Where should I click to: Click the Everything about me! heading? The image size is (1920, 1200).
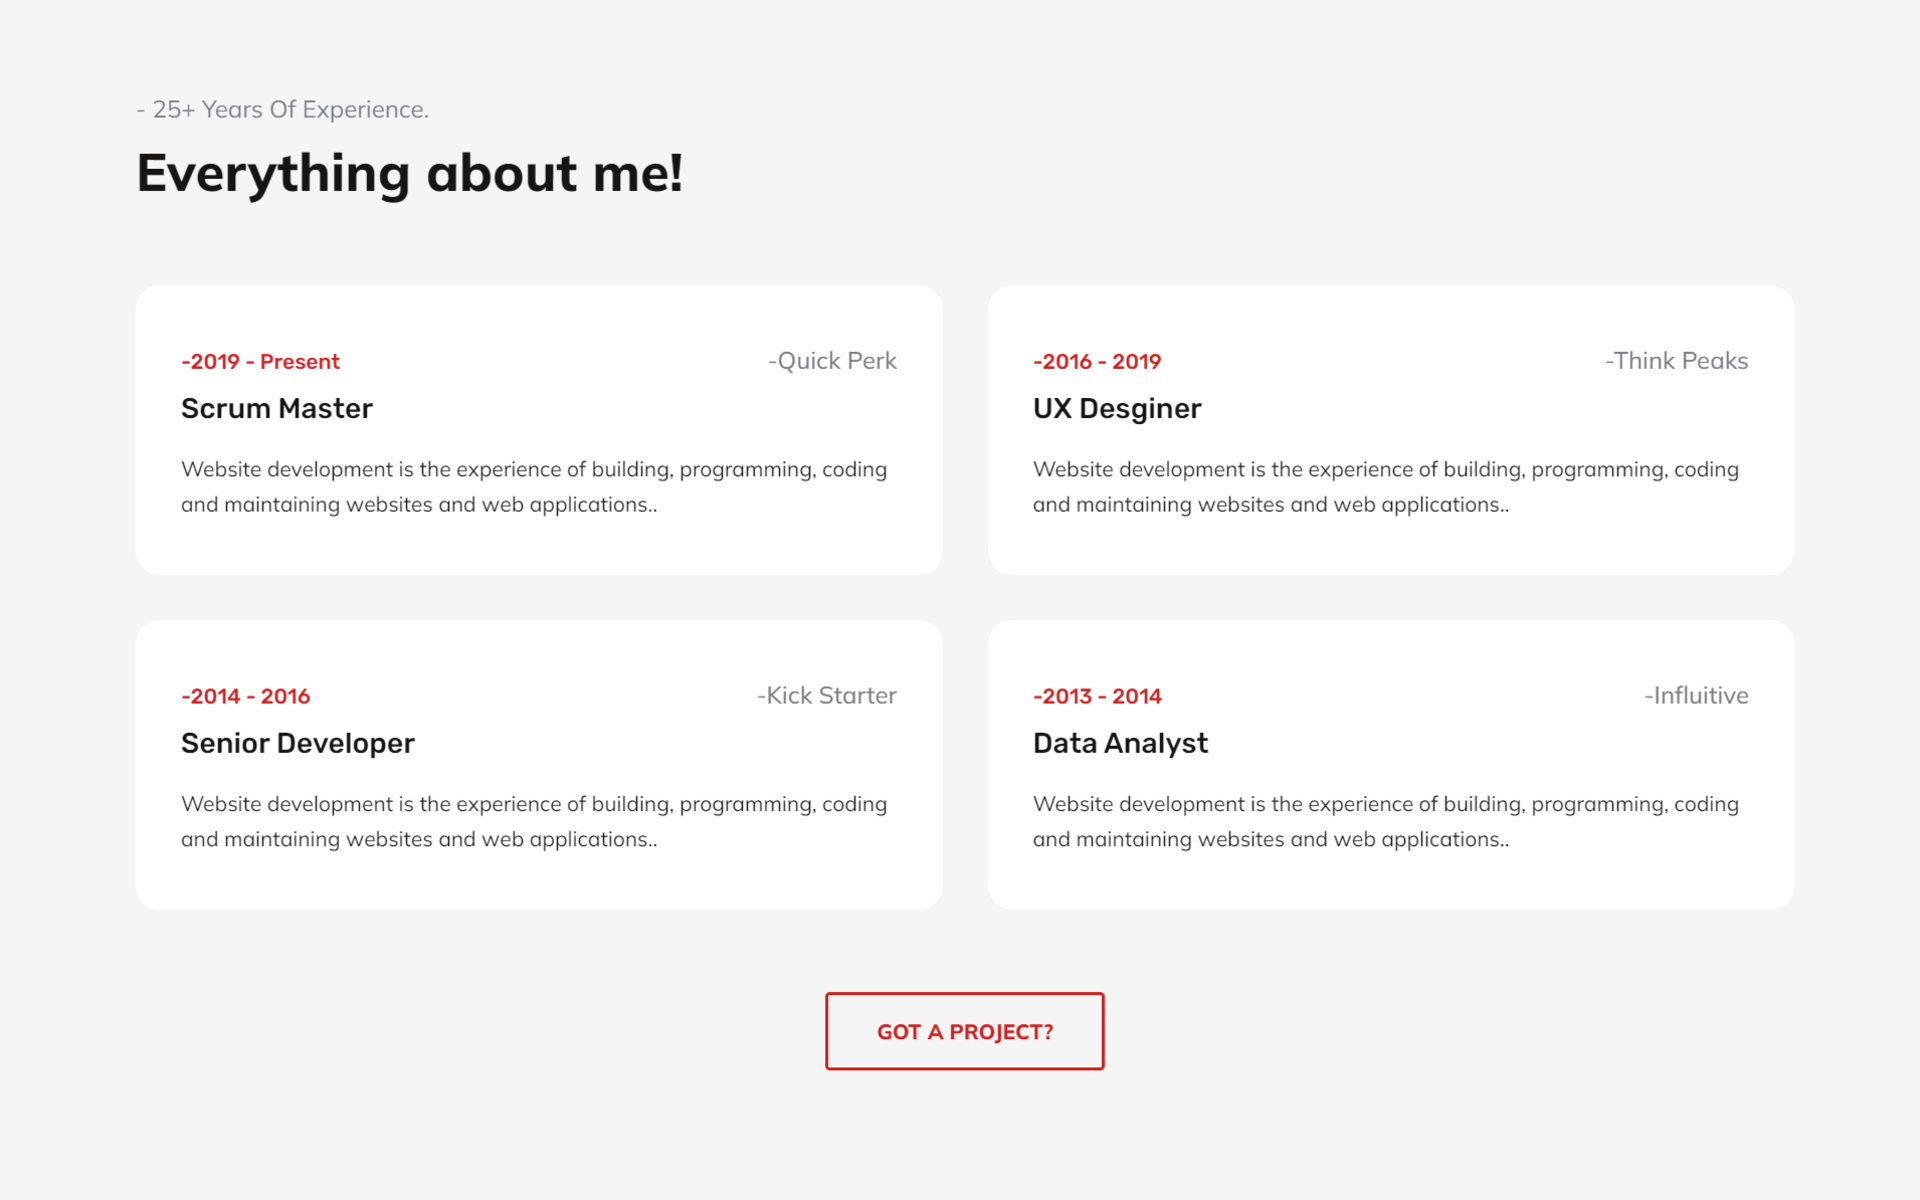pos(410,173)
